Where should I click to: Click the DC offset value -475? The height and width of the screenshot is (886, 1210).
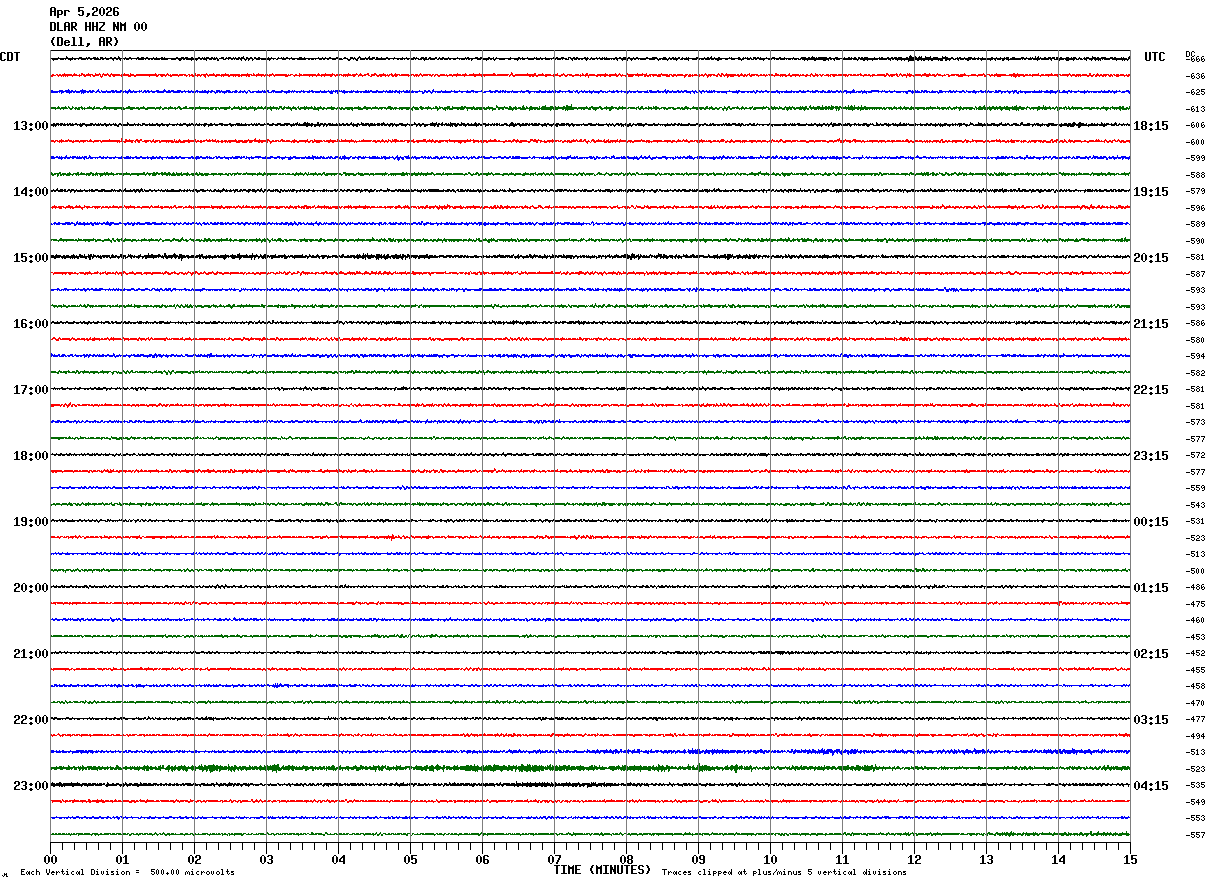(1195, 604)
